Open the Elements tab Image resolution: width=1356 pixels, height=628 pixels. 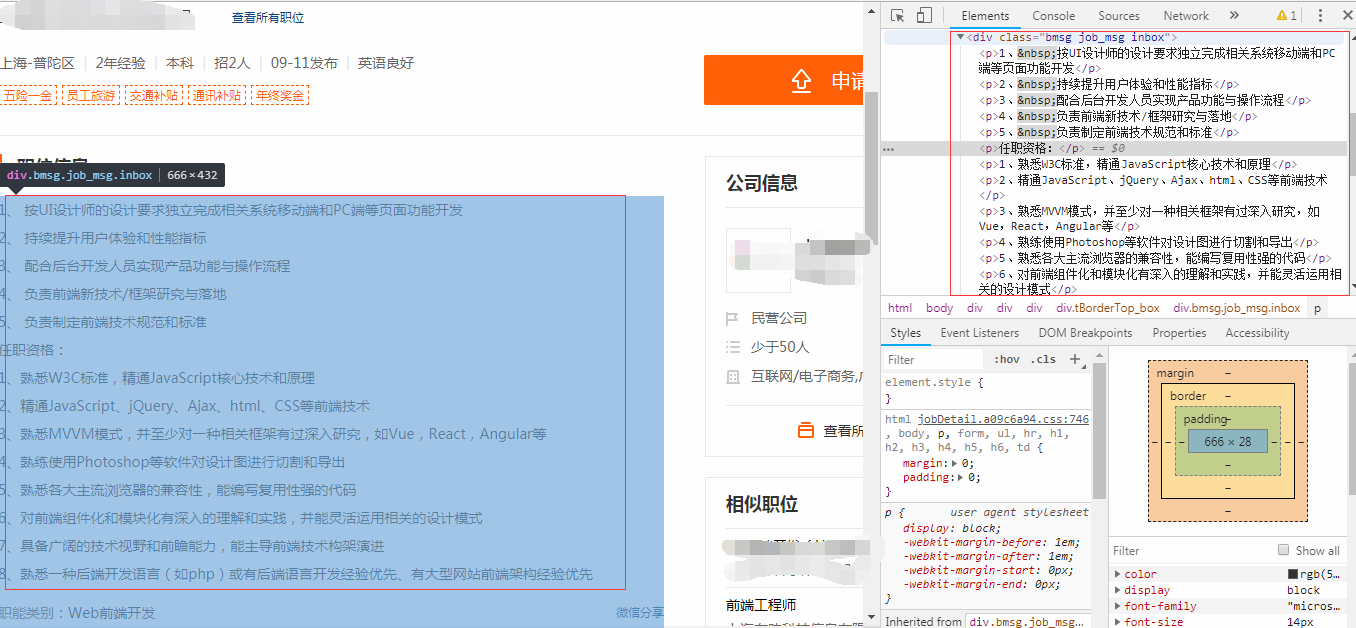985,15
